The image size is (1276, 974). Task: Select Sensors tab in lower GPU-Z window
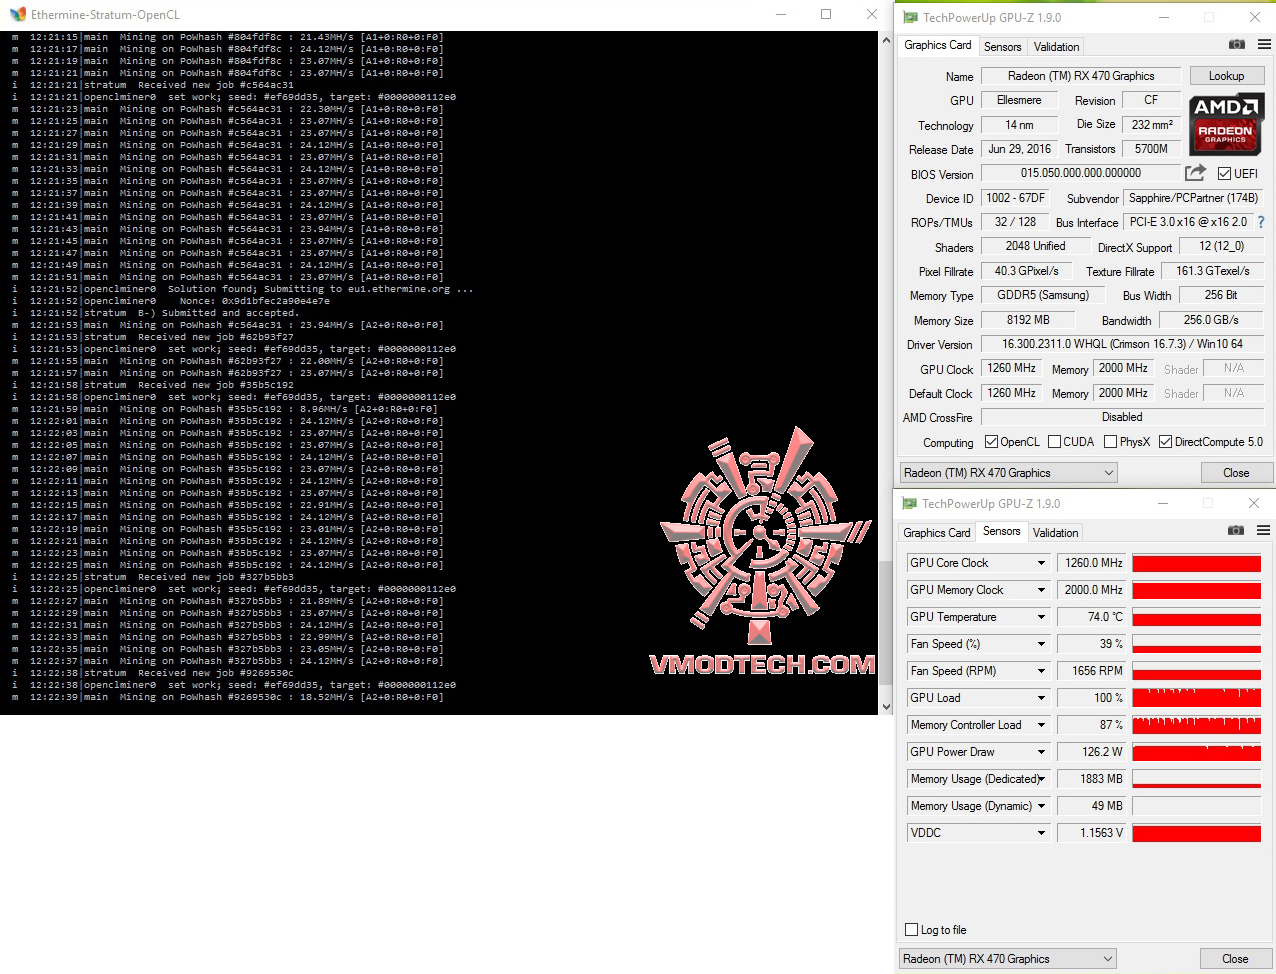click(1001, 531)
